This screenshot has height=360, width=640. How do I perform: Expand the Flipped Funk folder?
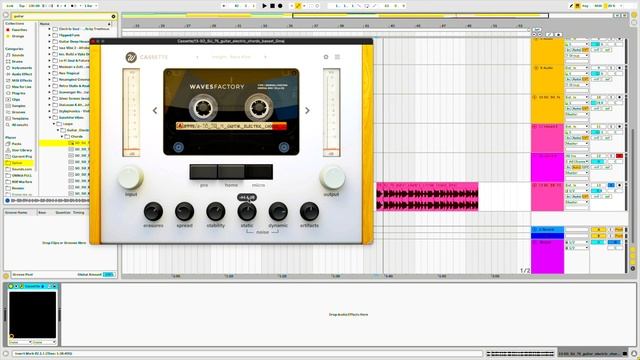[x=50, y=35]
